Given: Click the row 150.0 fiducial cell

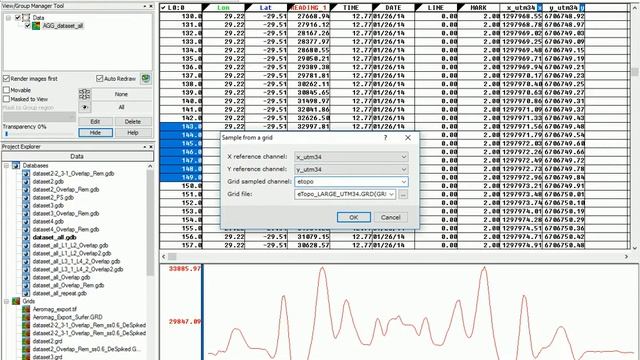Looking at the screenshot, I should pyautogui.click(x=181, y=186).
